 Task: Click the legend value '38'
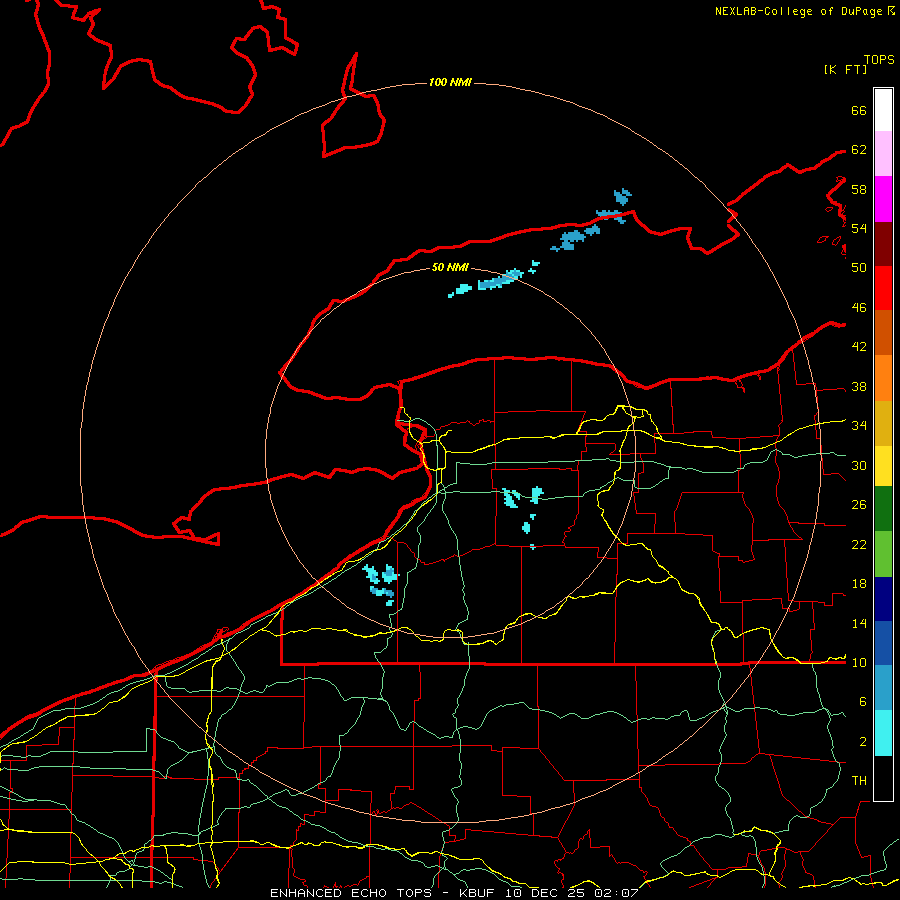pyautogui.click(x=859, y=386)
